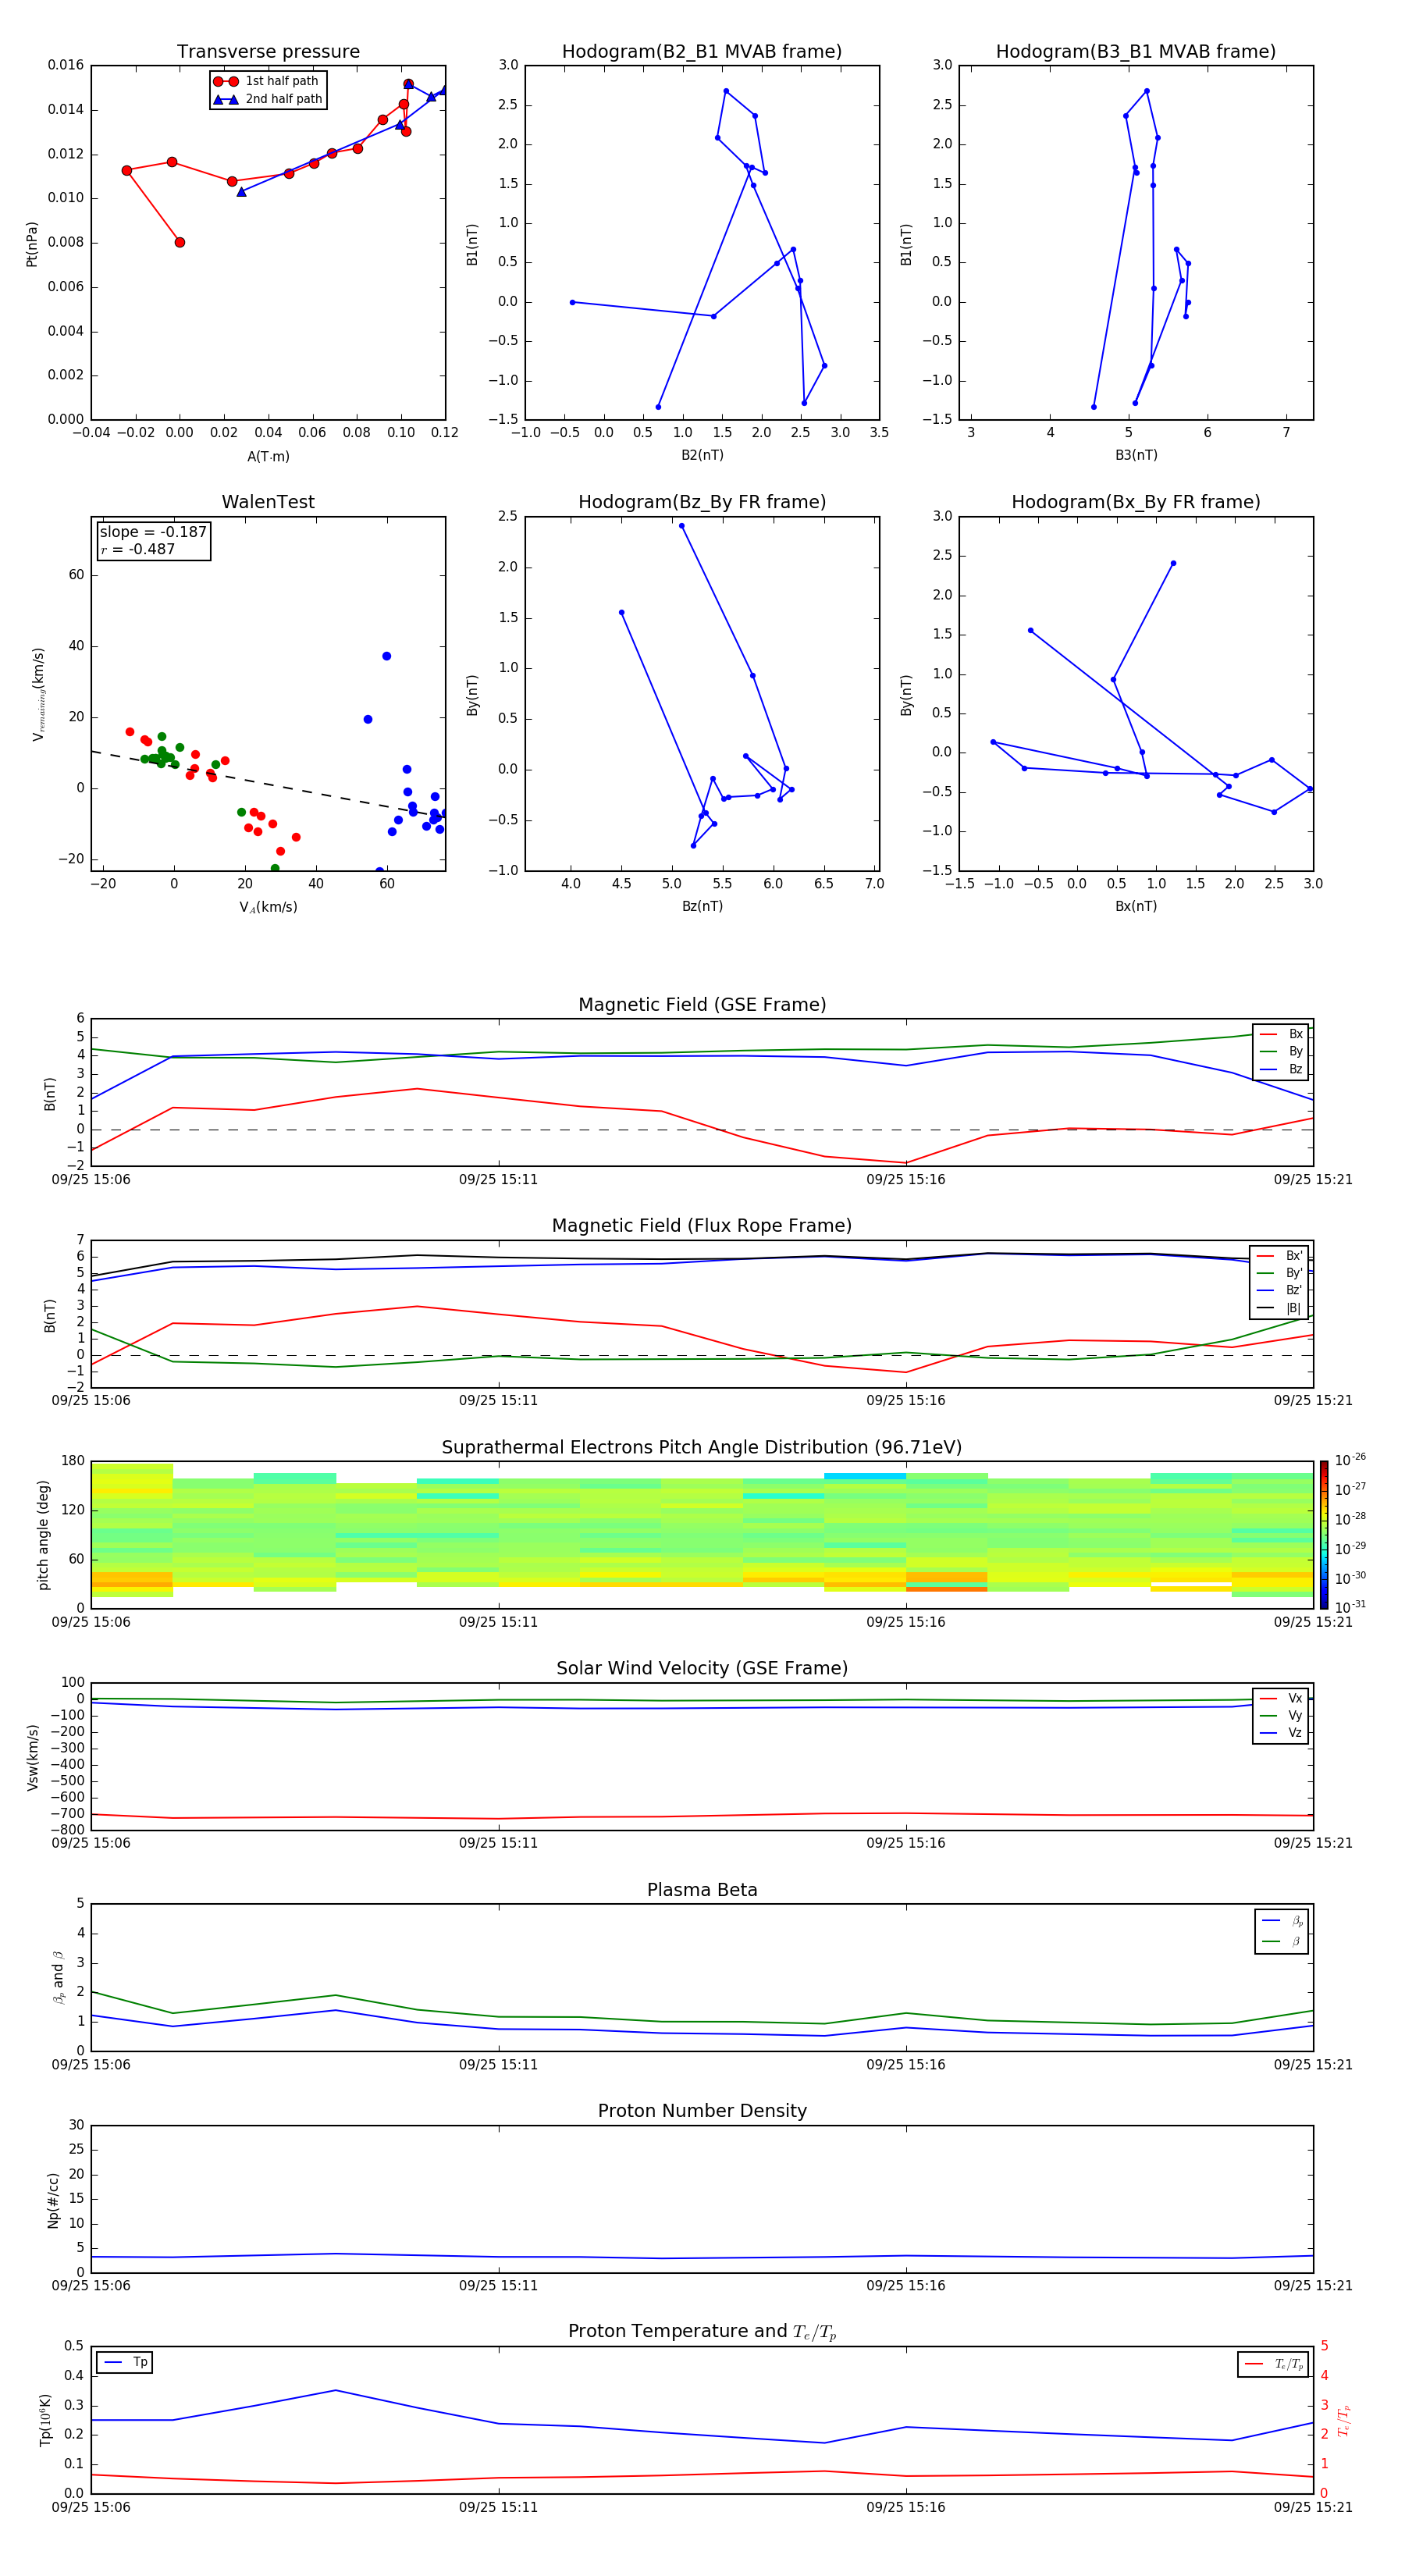
Task: Click the 'V_A(km/s)' x-axis label
Action: click(268, 907)
